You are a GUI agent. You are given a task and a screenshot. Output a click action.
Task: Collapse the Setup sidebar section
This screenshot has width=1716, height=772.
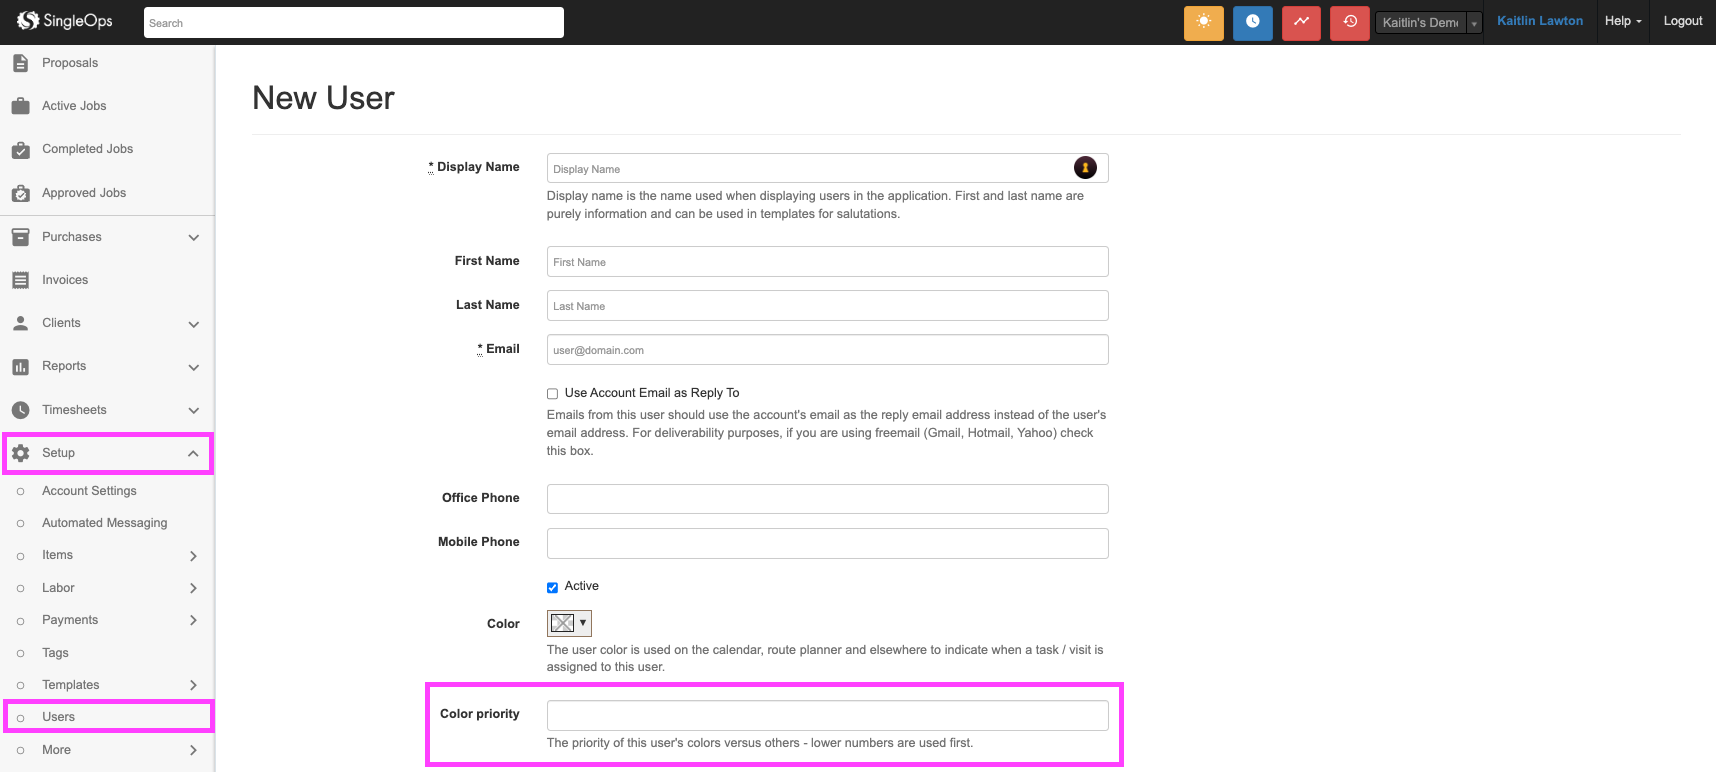(193, 453)
